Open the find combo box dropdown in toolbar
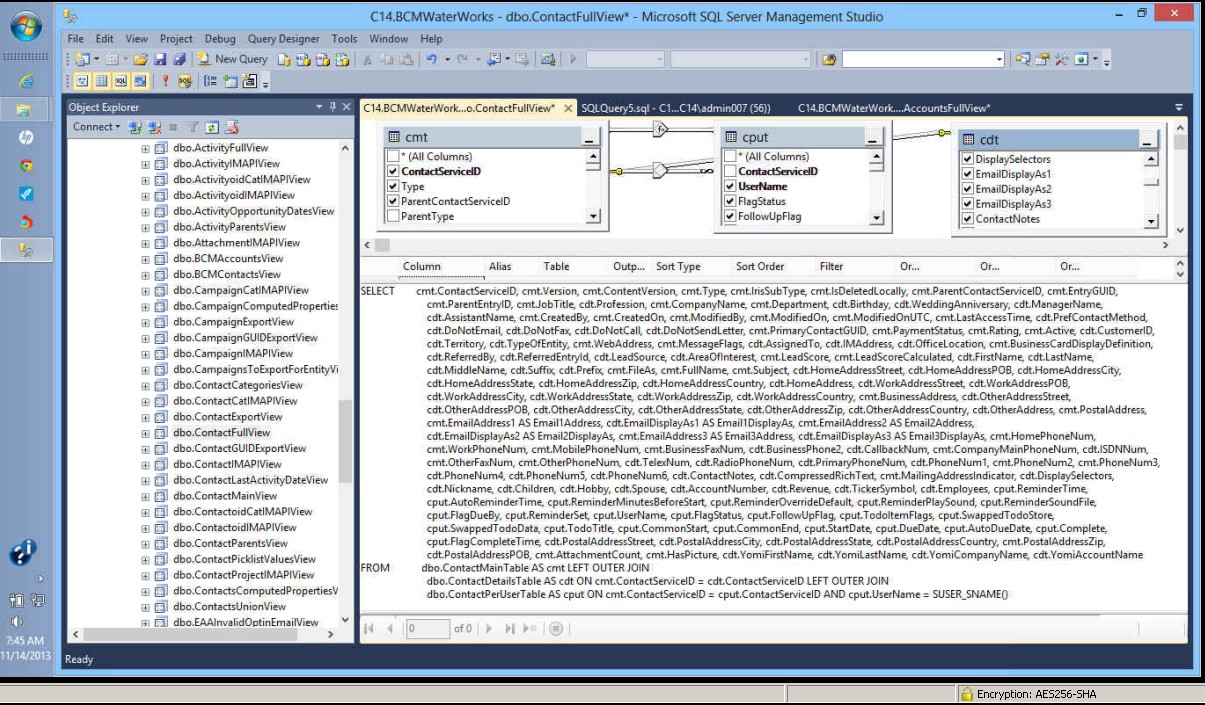 [x=999, y=60]
